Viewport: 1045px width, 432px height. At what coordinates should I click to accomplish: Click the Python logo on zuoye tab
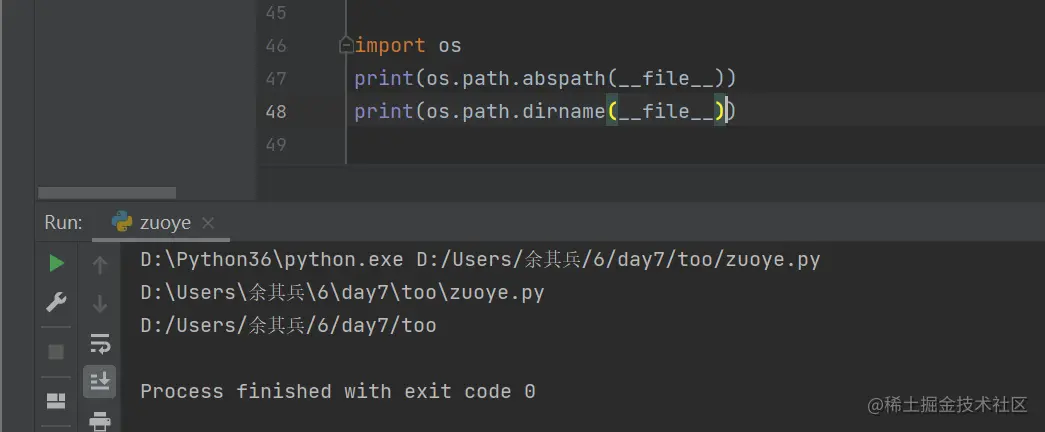[x=122, y=222]
